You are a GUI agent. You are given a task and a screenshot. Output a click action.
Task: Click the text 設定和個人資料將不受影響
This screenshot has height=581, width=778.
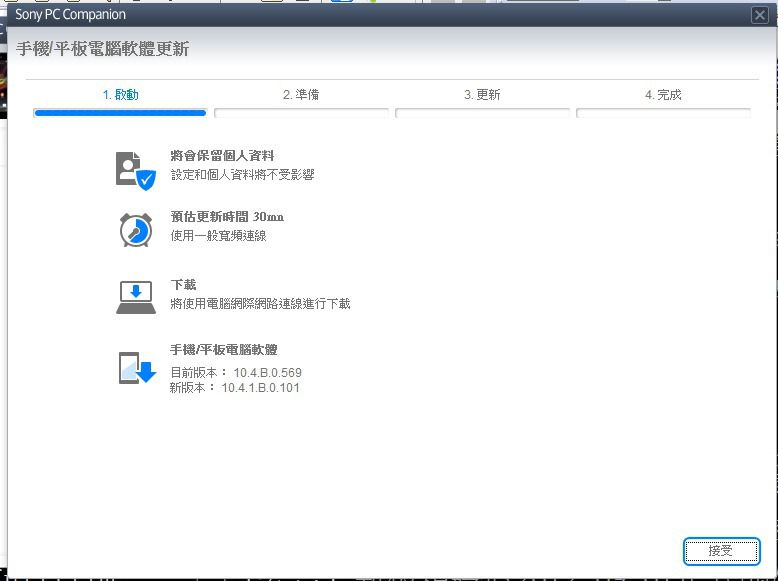tap(243, 175)
